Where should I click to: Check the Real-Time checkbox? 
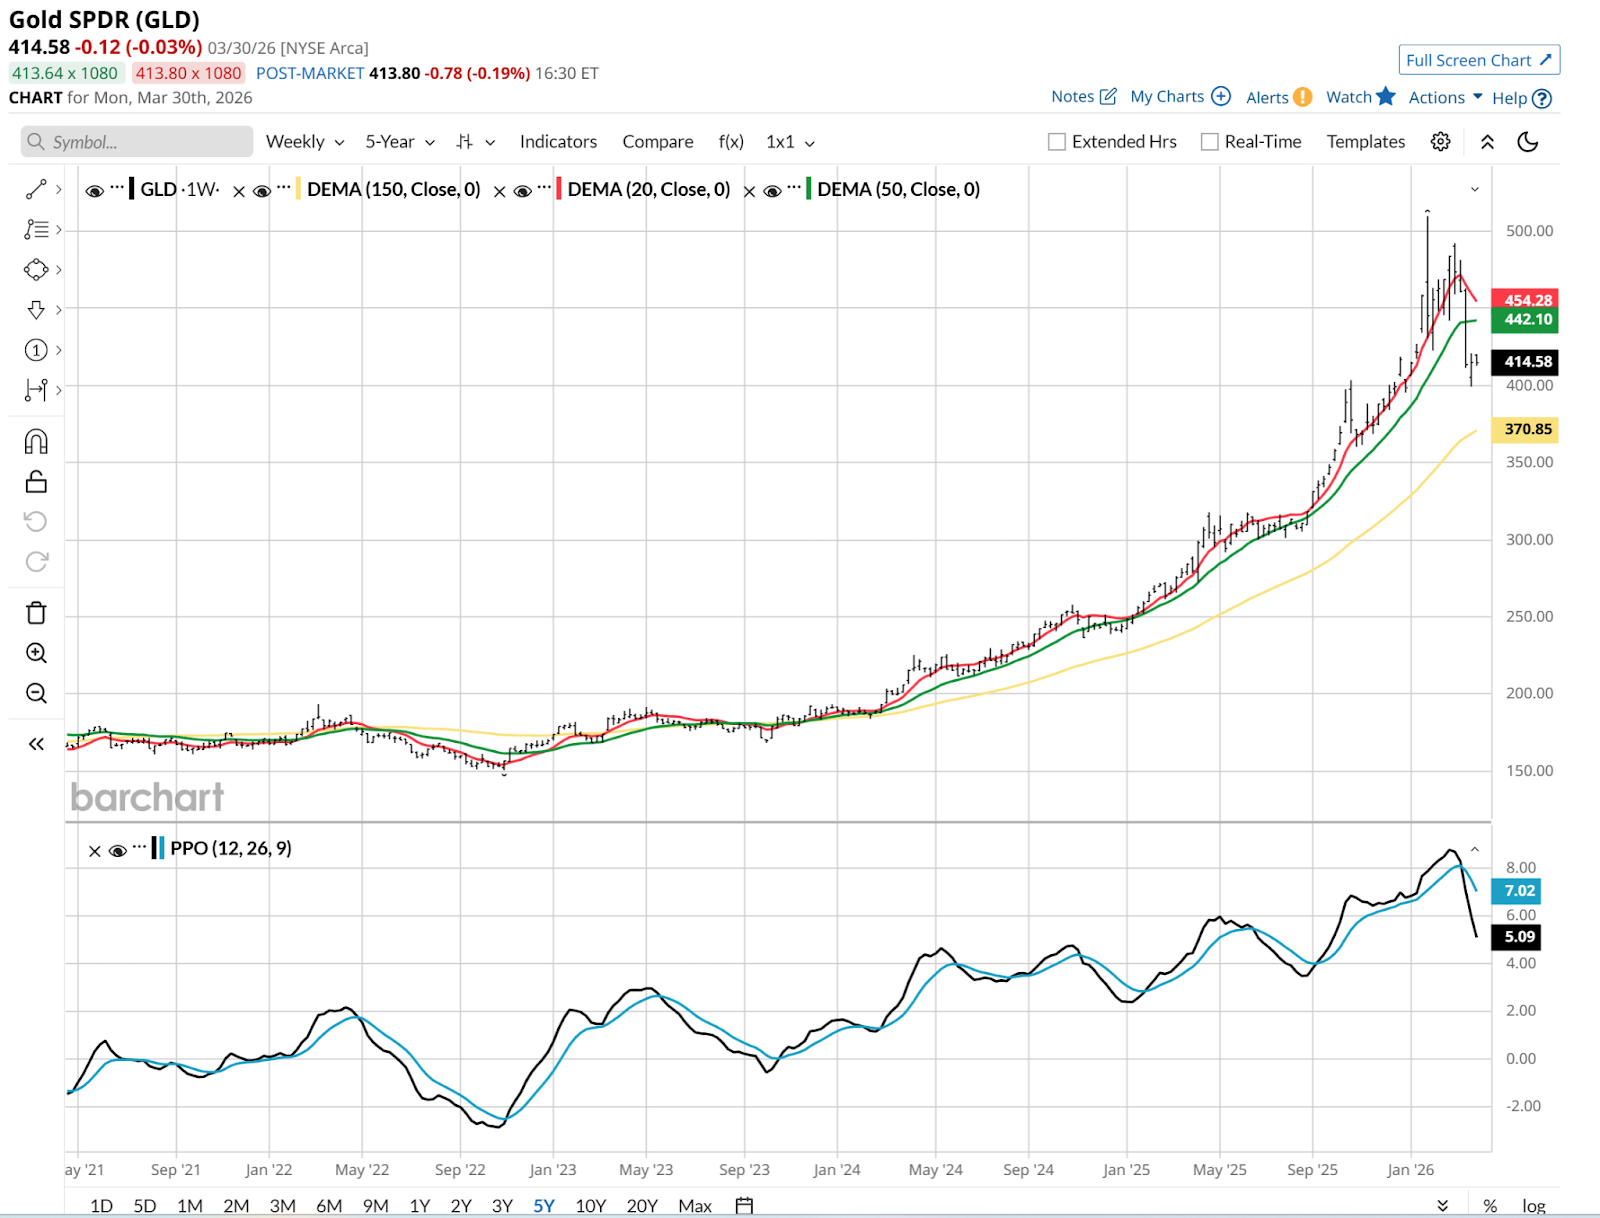[1210, 142]
